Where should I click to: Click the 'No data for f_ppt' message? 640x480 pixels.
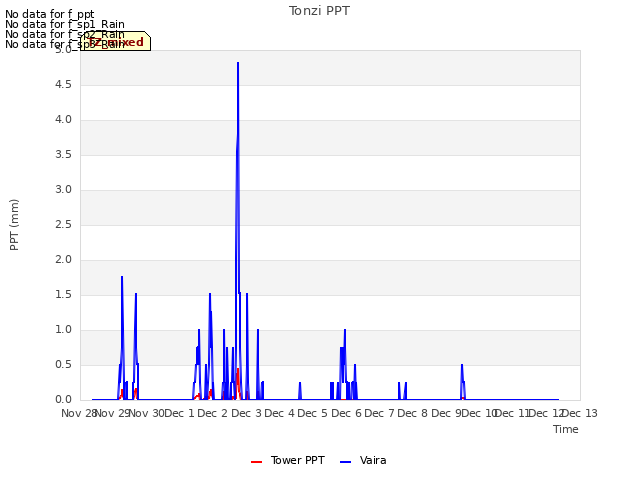[x=49, y=14]
